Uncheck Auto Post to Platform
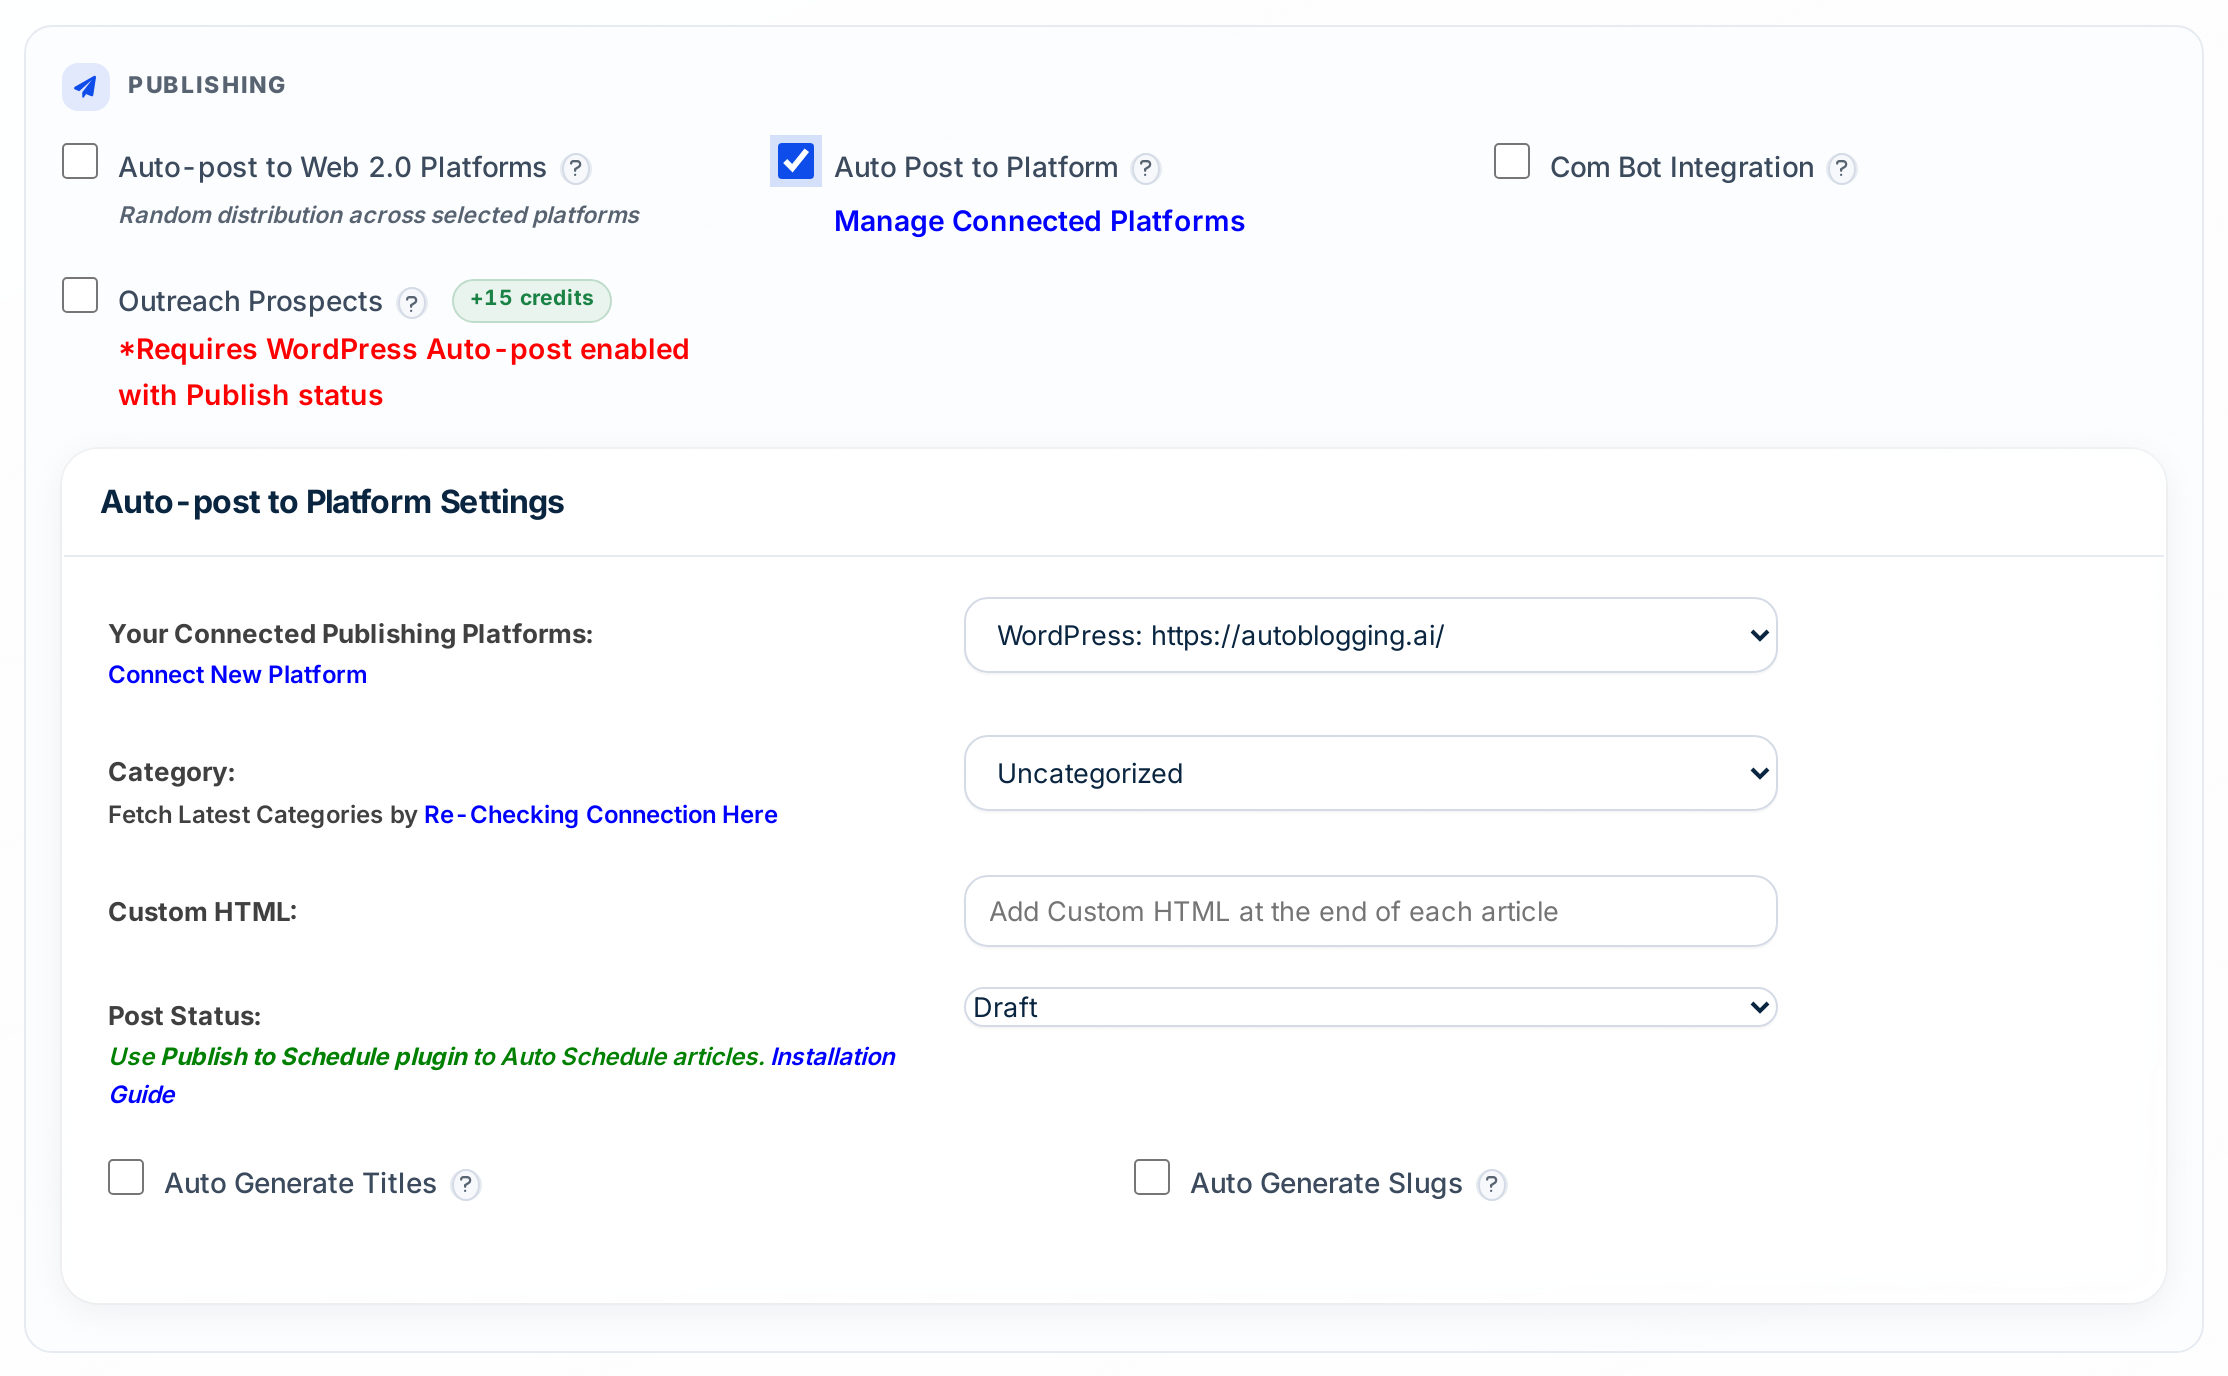Screen dimensions: 2228x1376 tap(796, 161)
